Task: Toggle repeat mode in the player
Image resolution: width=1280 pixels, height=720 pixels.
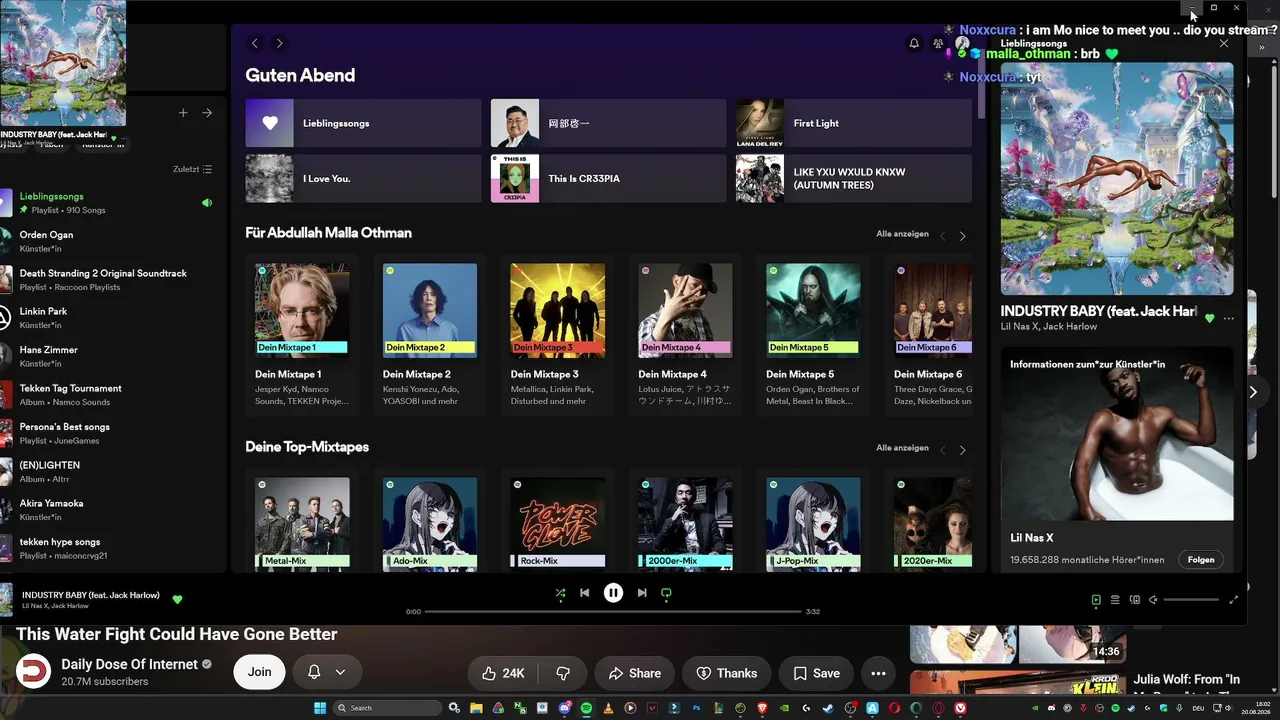Action: 666,593
